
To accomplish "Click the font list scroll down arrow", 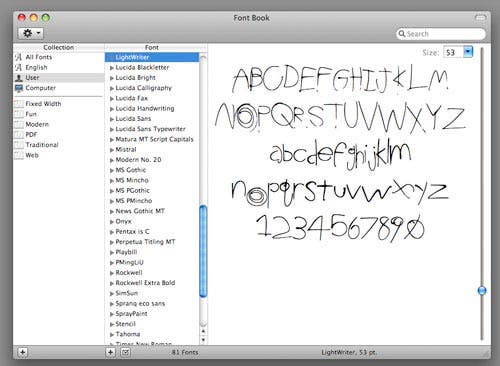I will click(203, 340).
